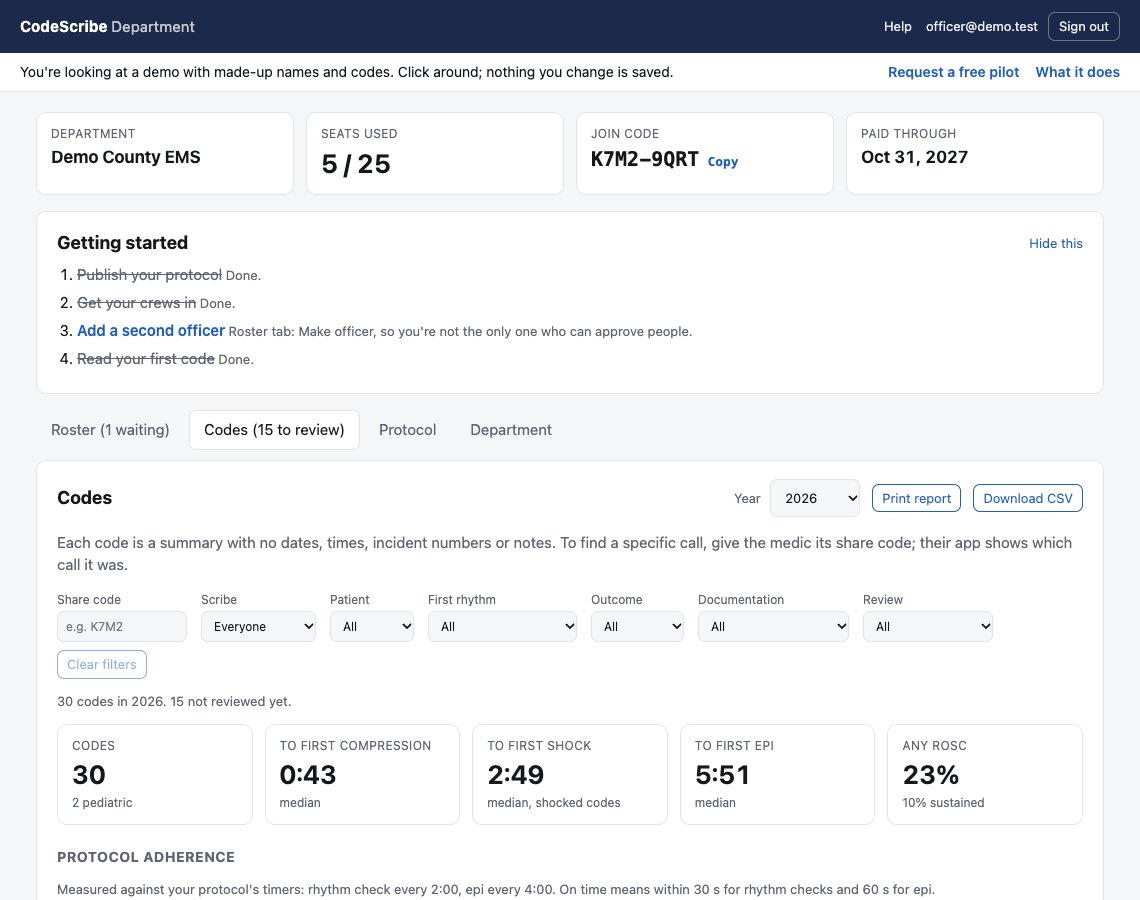Copy the join code K7M2-9QRT

(x=723, y=161)
